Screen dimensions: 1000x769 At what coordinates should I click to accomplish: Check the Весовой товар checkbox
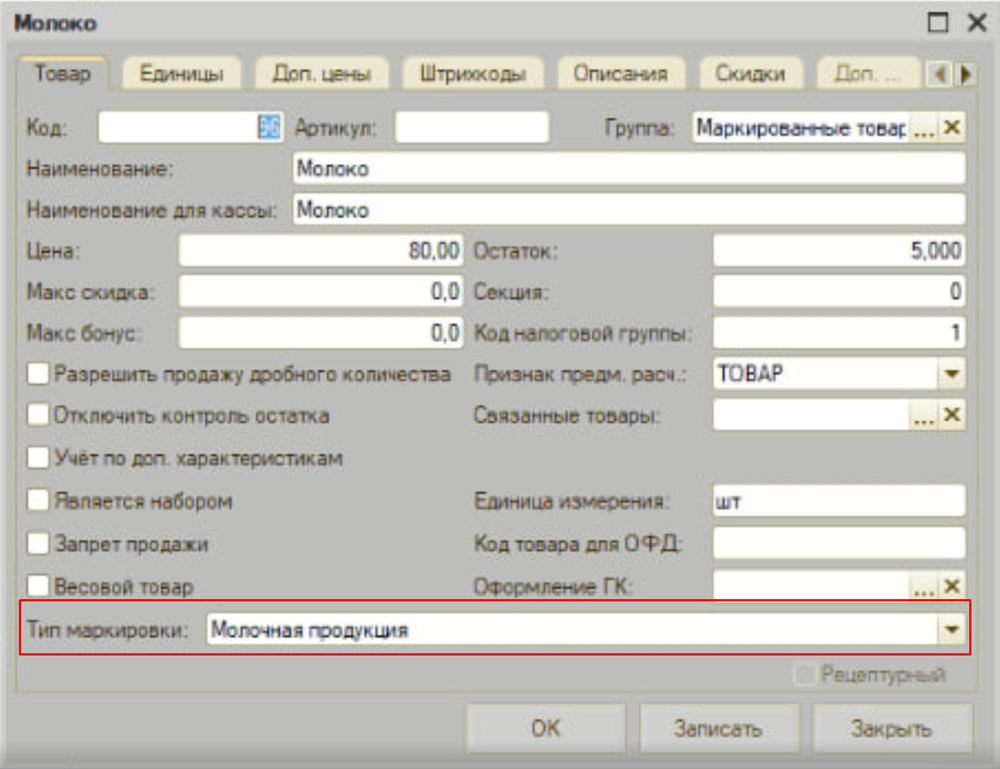pos(38,586)
